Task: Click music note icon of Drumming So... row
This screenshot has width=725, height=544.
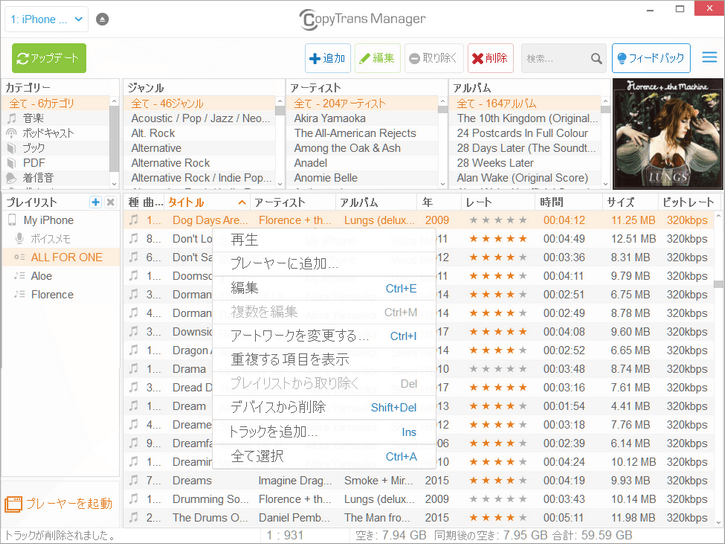Action: pyautogui.click(x=134, y=499)
